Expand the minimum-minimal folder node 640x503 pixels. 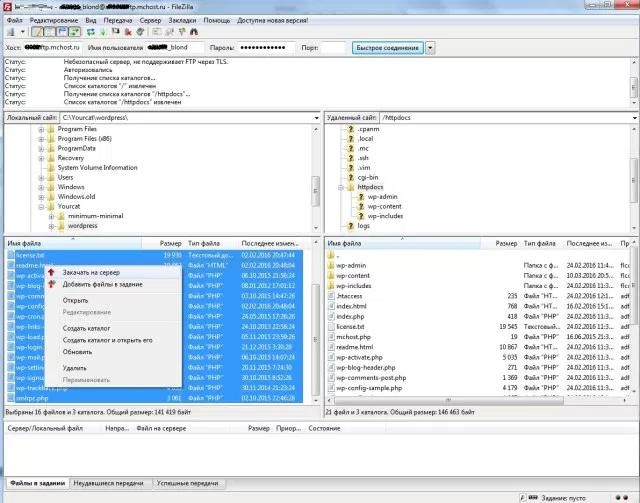(51, 216)
